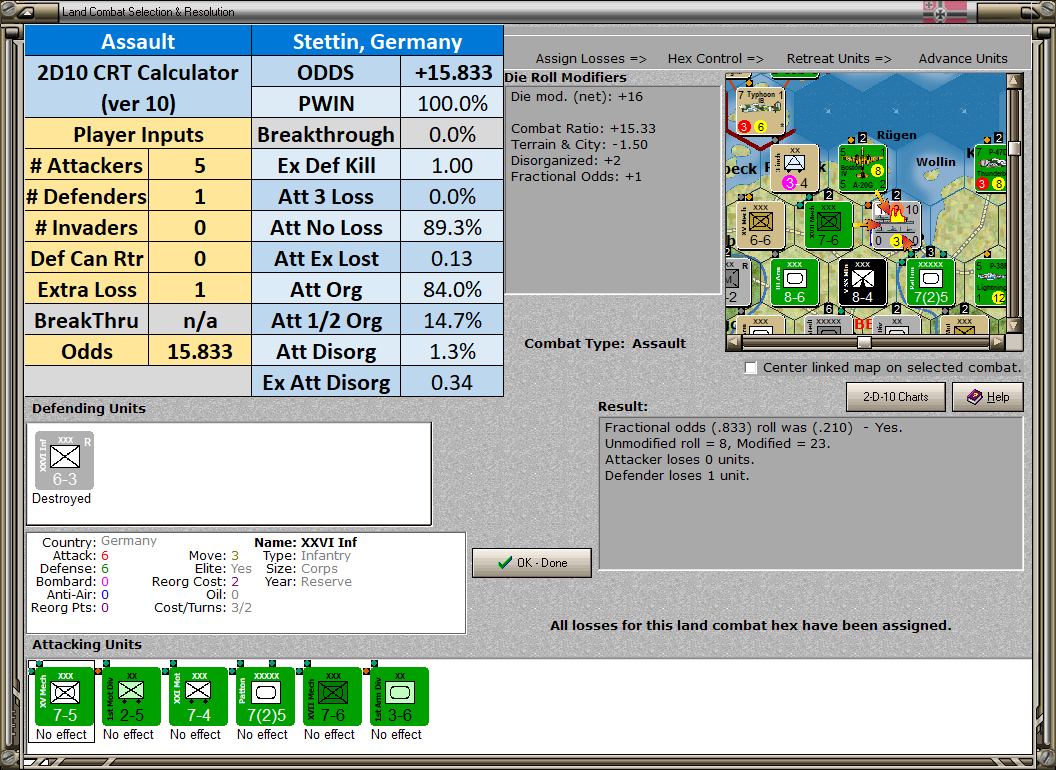Click the tan XV Mech 6-6 map counter
The height and width of the screenshot is (770, 1056).
pyautogui.click(x=760, y=225)
